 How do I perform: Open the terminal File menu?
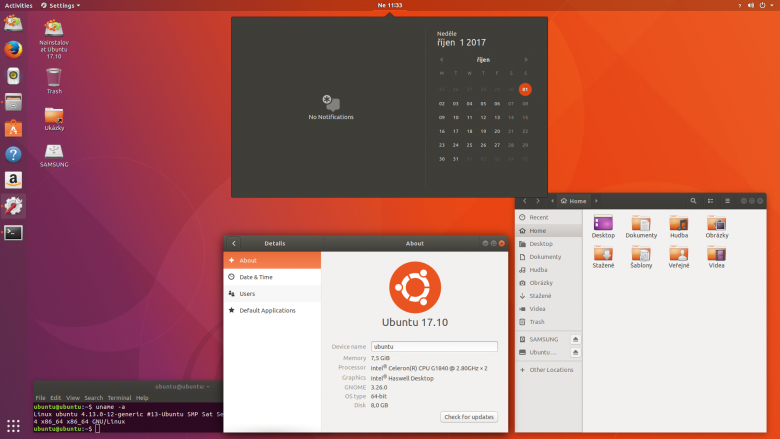click(40, 398)
